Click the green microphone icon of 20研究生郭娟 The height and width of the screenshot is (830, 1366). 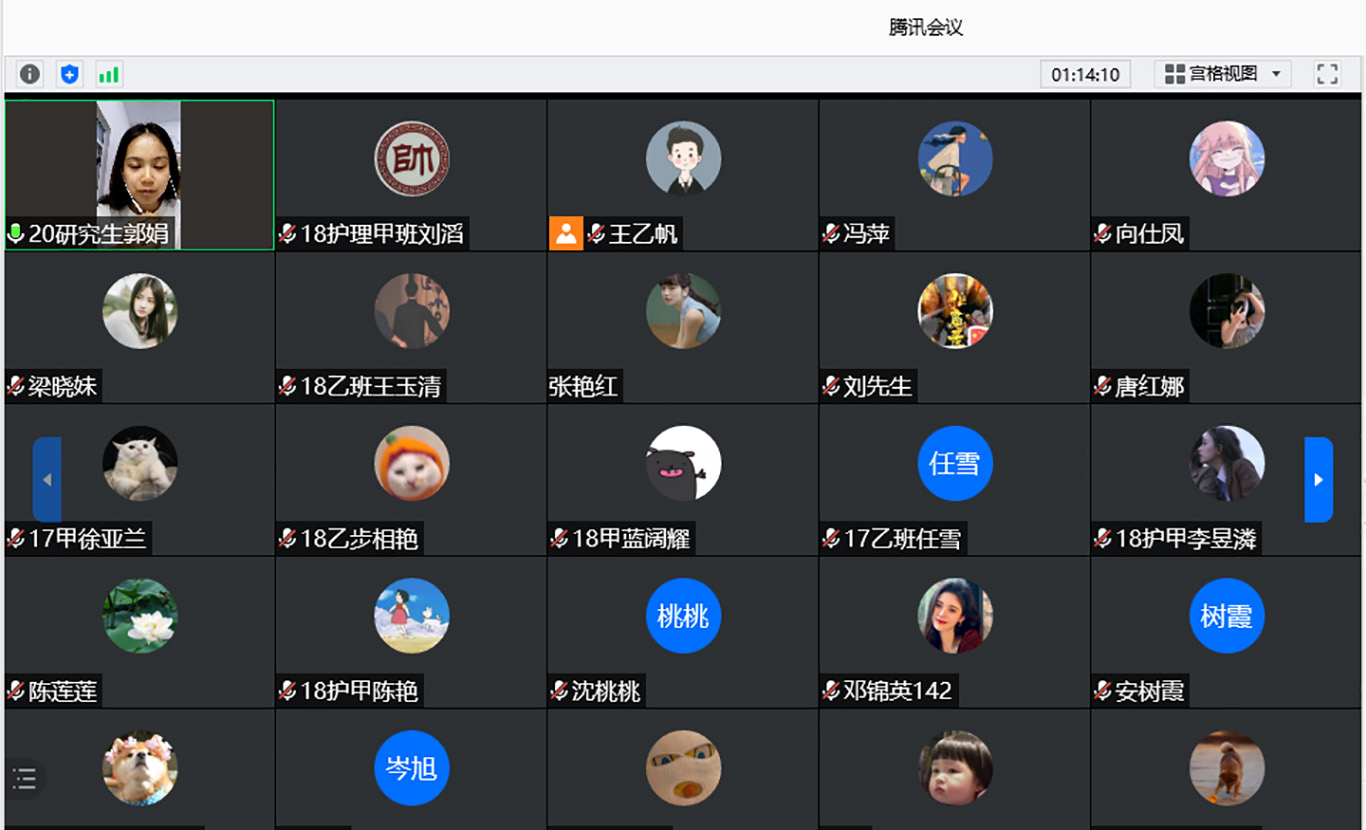(16, 234)
